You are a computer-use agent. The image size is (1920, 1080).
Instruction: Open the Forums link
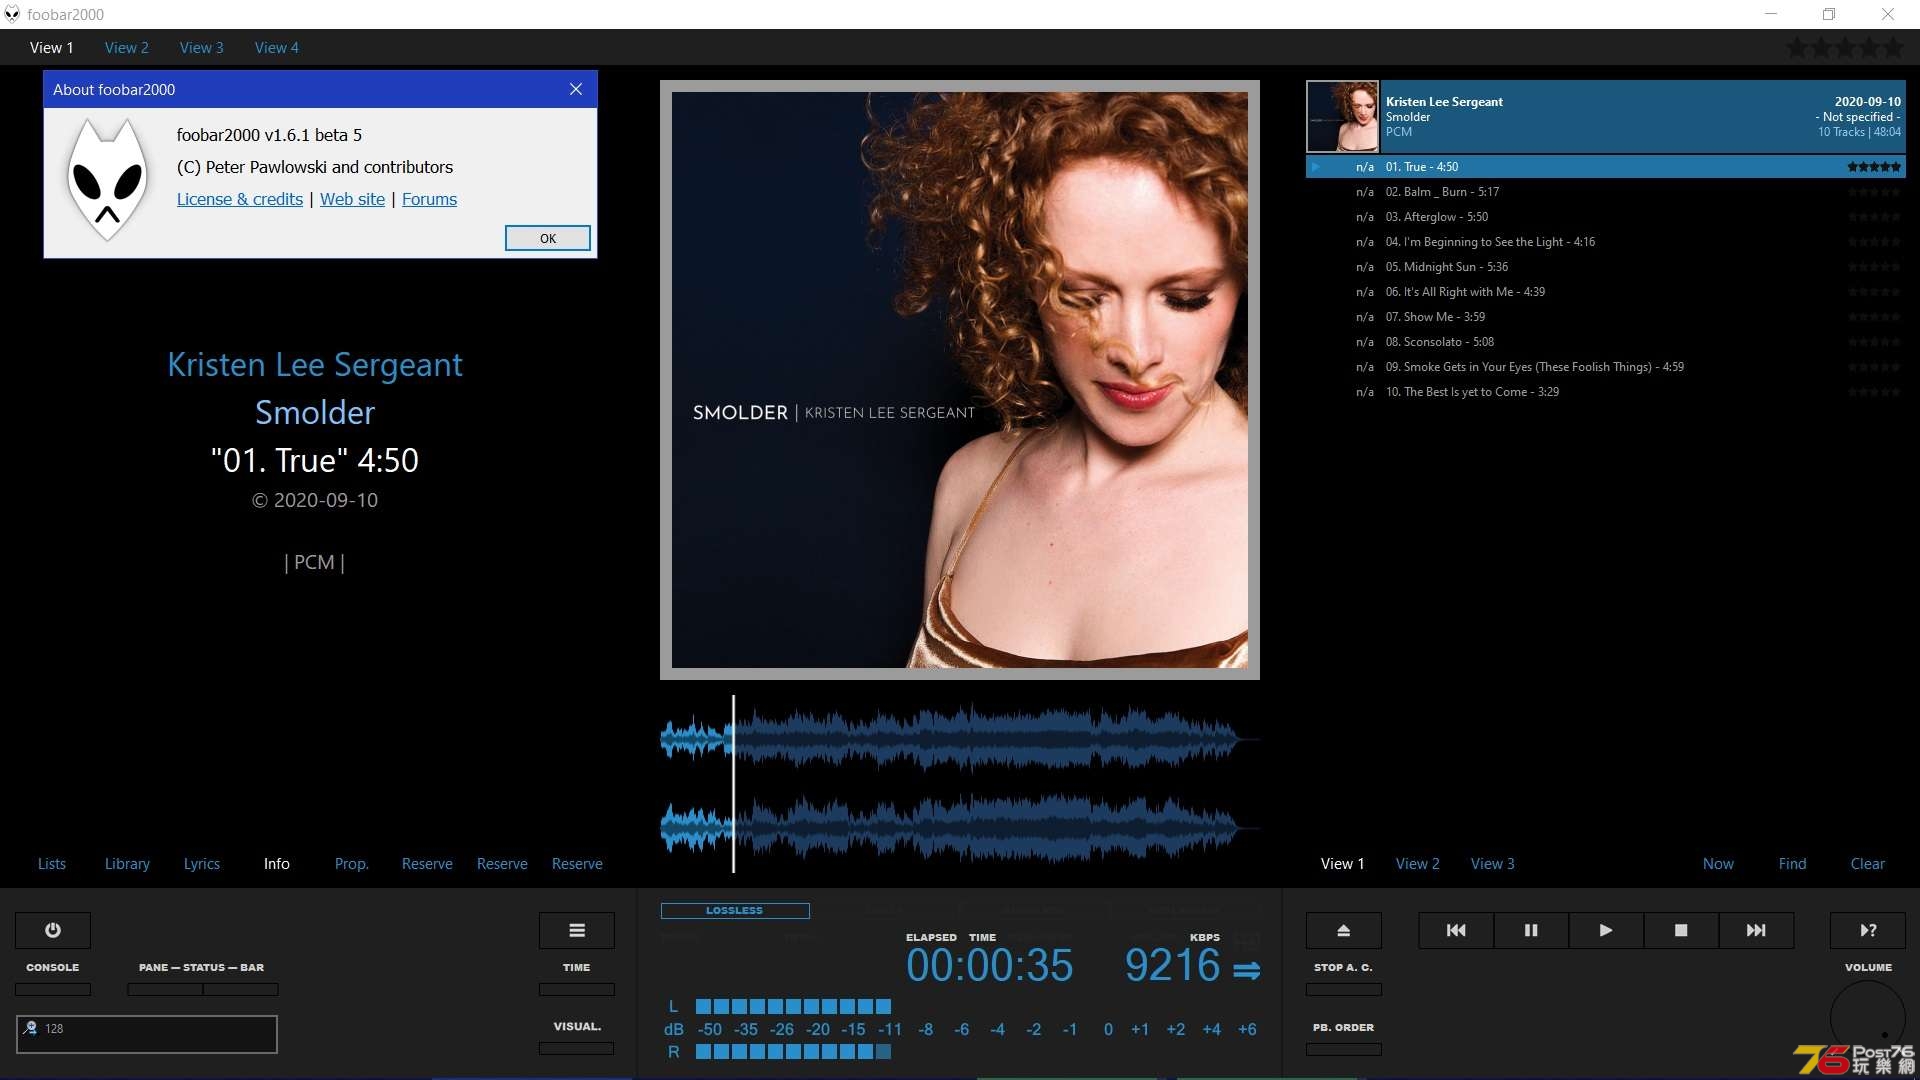[429, 199]
